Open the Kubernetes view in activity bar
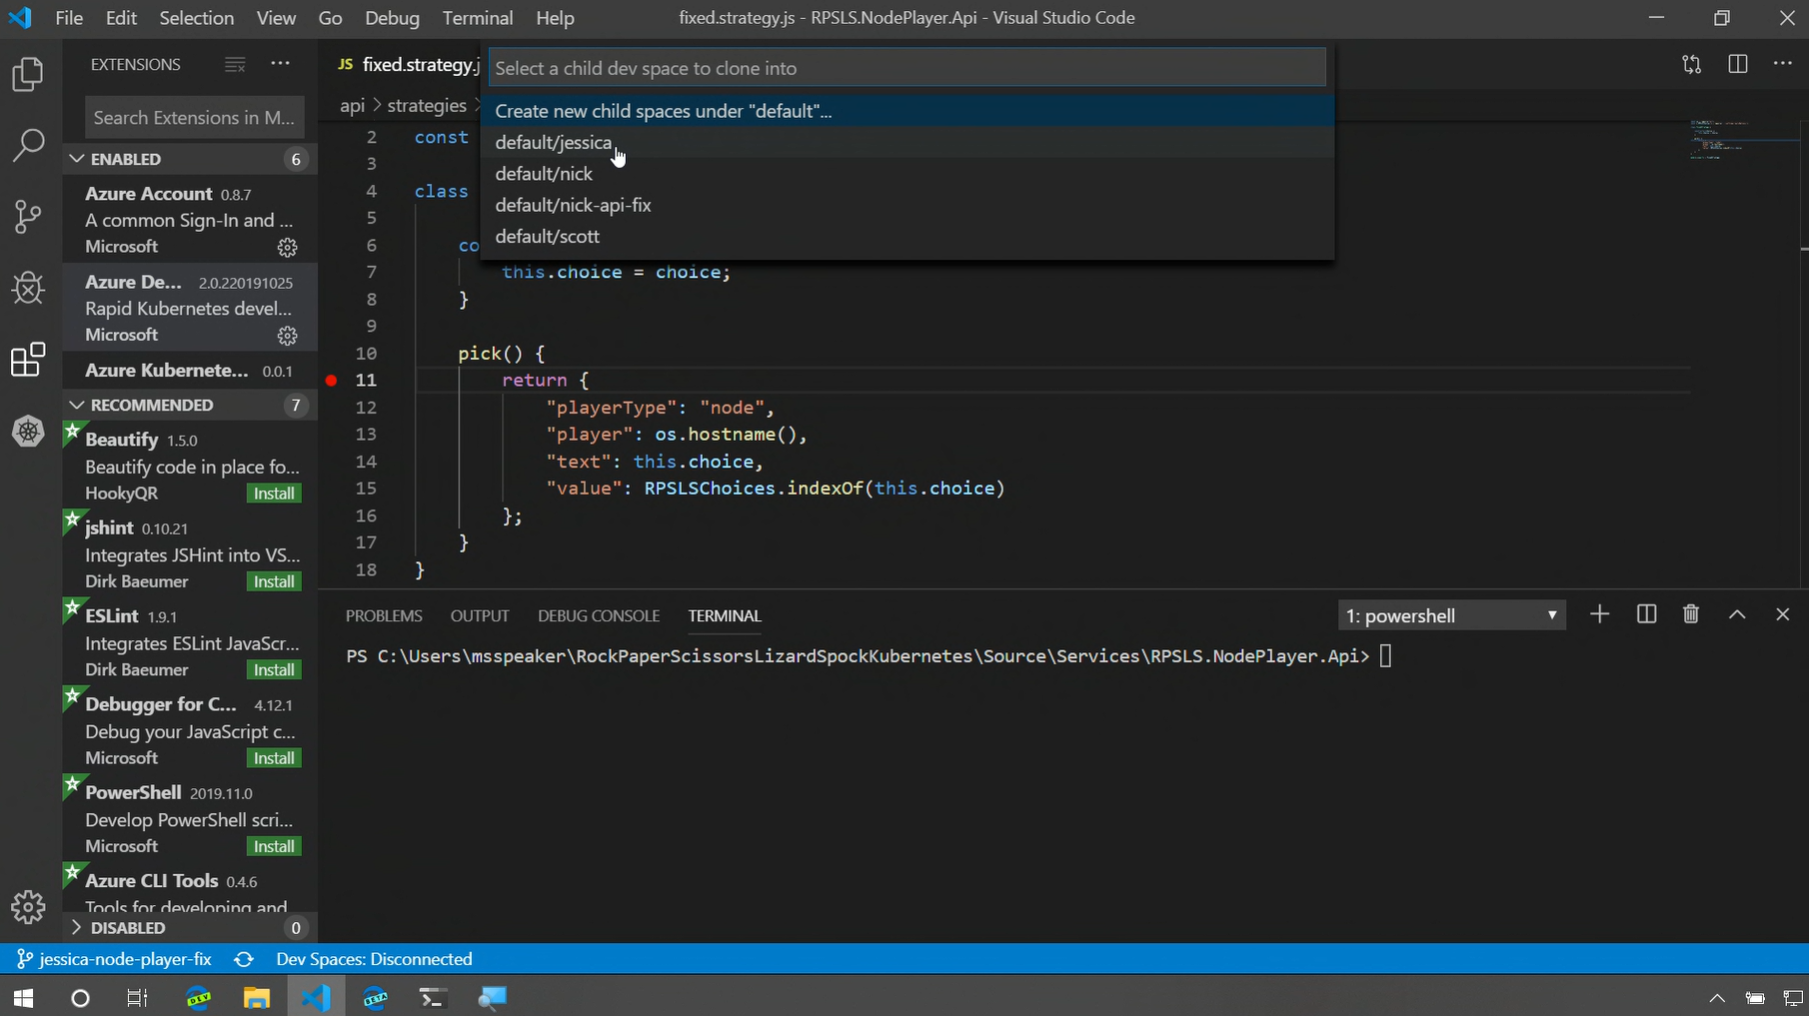This screenshot has width=1809, height=1016. 28,432
